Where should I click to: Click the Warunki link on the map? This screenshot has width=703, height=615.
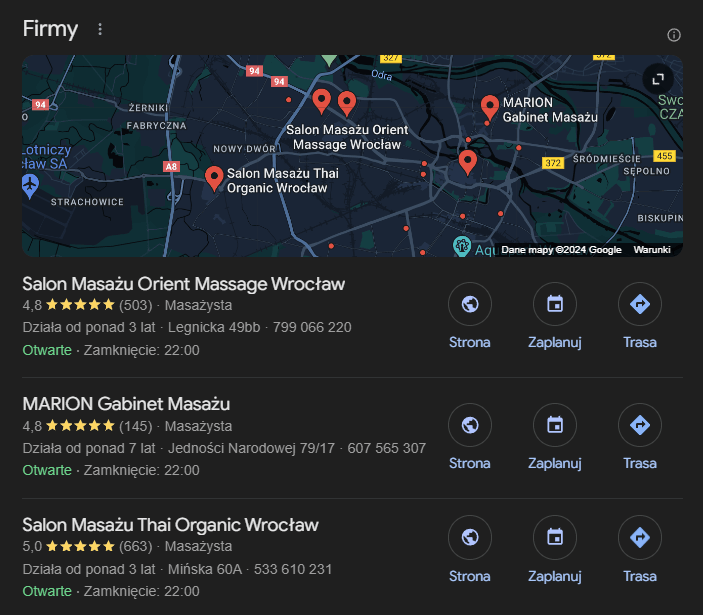pos(652,250)
